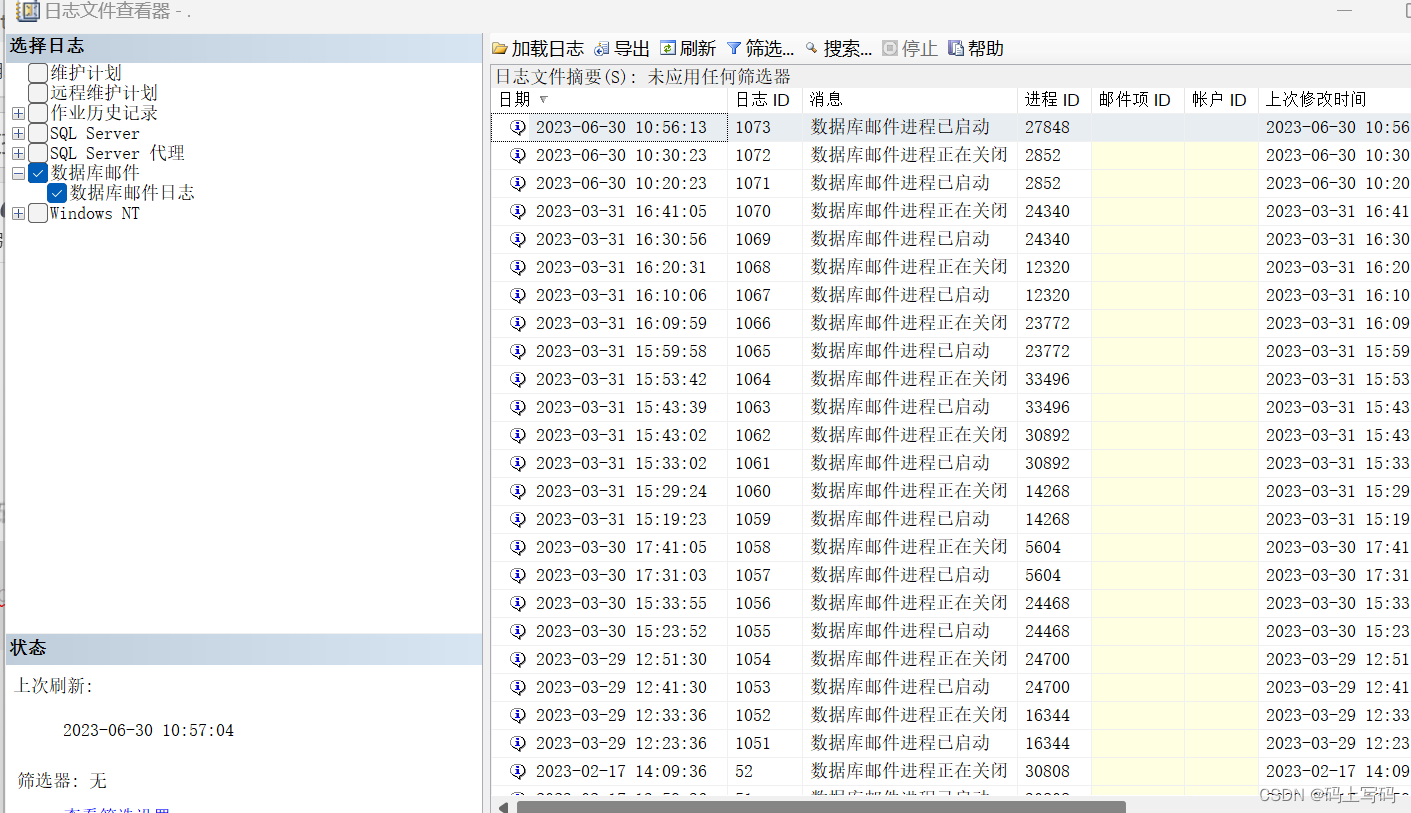Click info icon of log row 1070

pos(518,211)
